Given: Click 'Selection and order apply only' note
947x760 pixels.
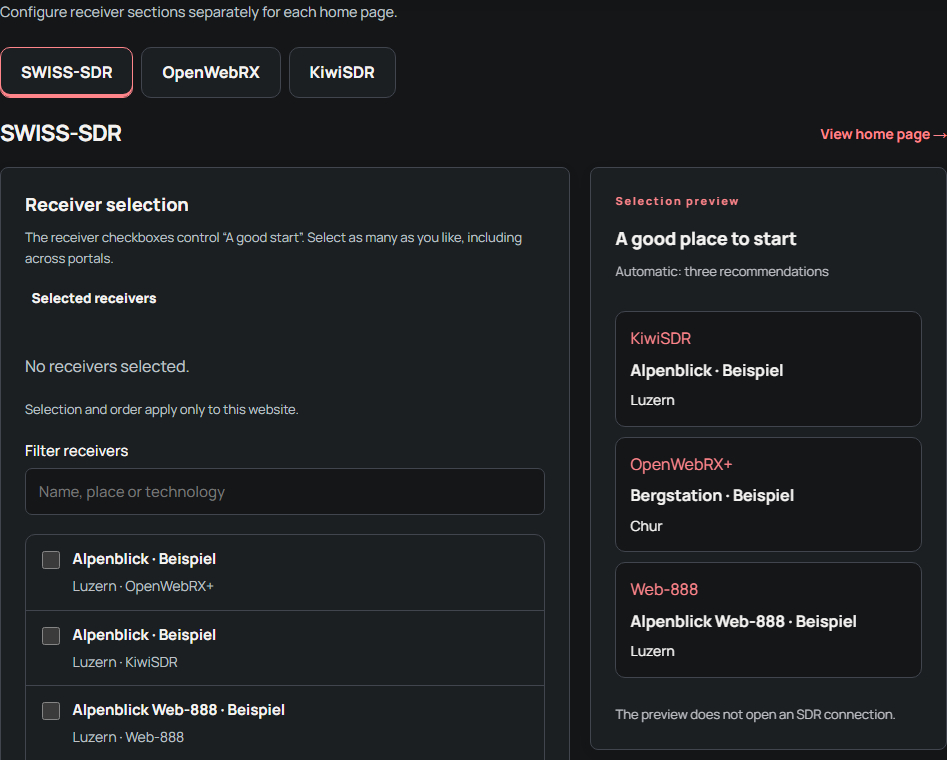Looking at the screenshot, I should click(161, 410).
